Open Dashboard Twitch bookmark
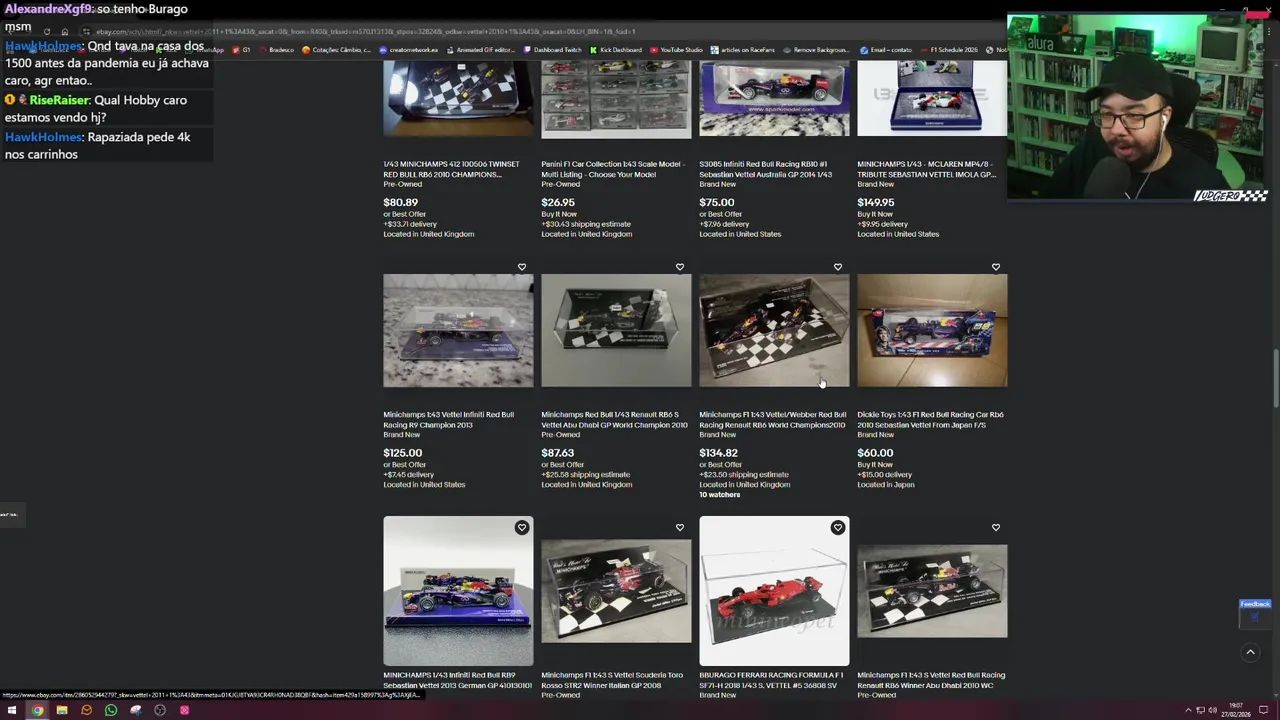 (553, 49)
